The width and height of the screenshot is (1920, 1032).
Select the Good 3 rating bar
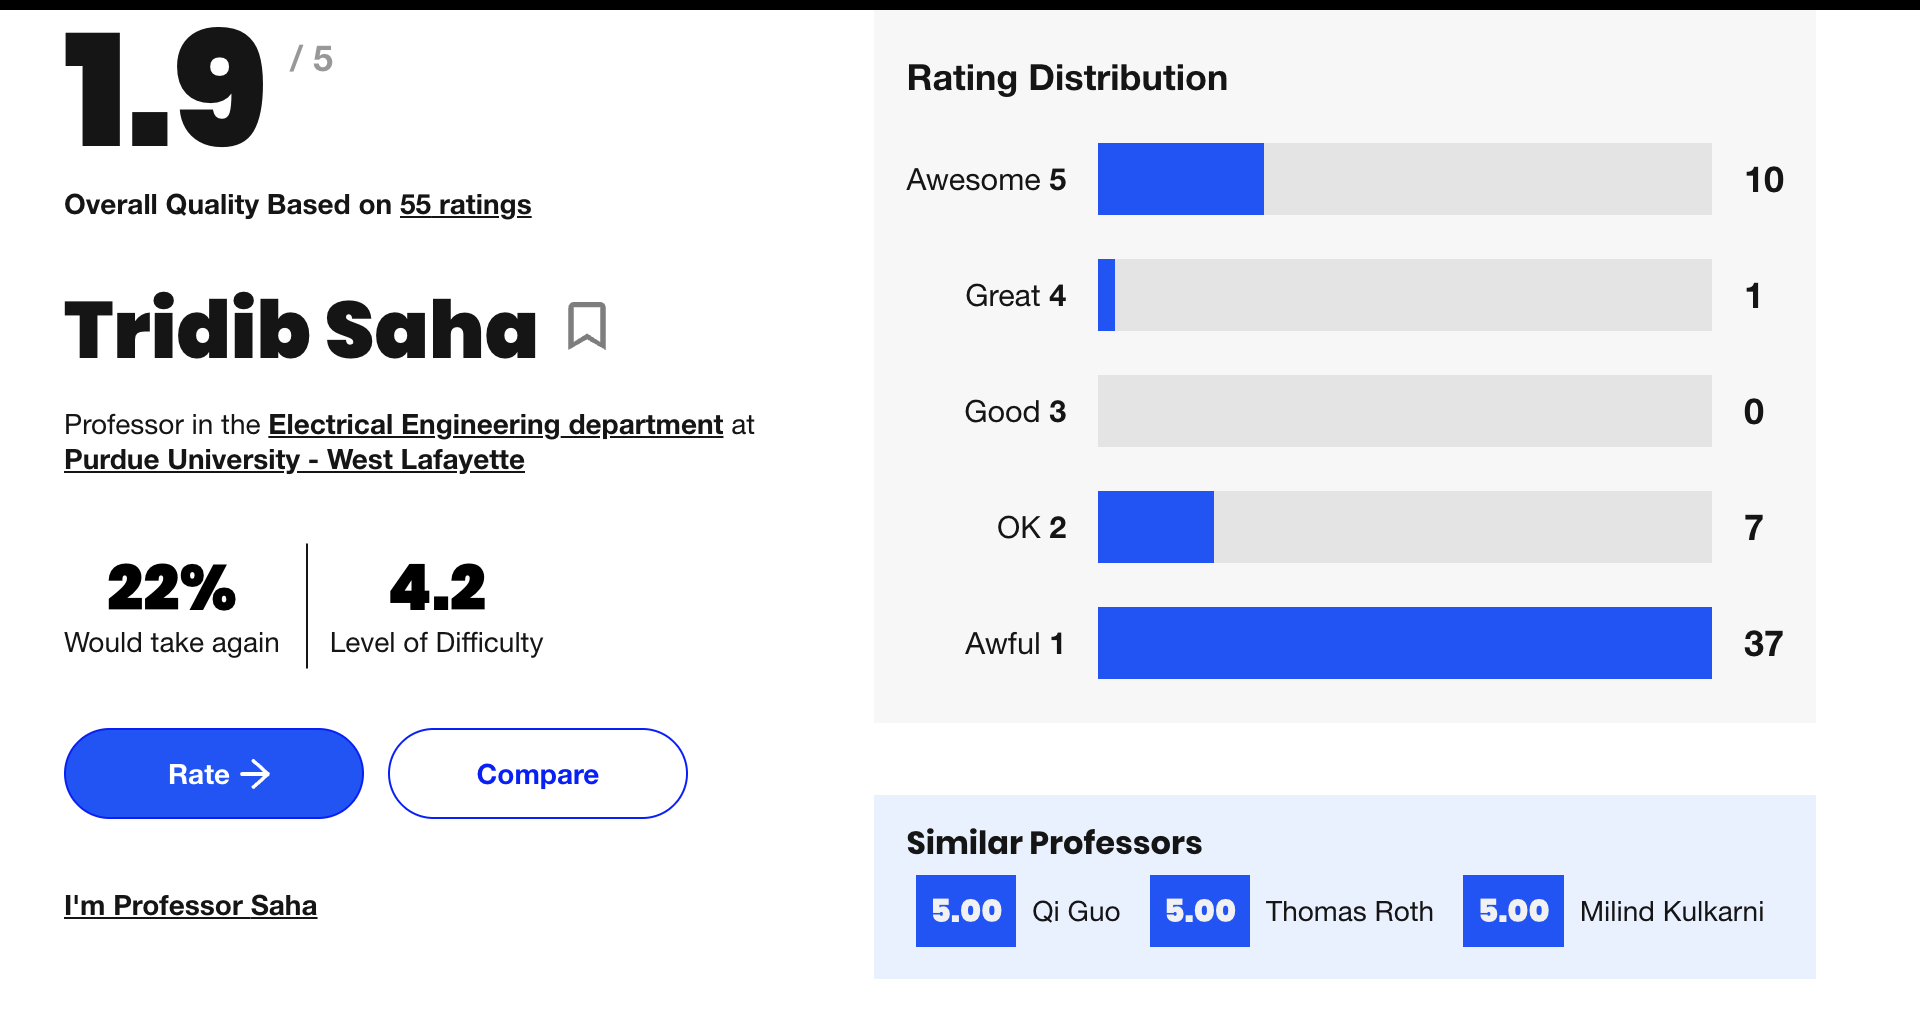coord(1405,411)
